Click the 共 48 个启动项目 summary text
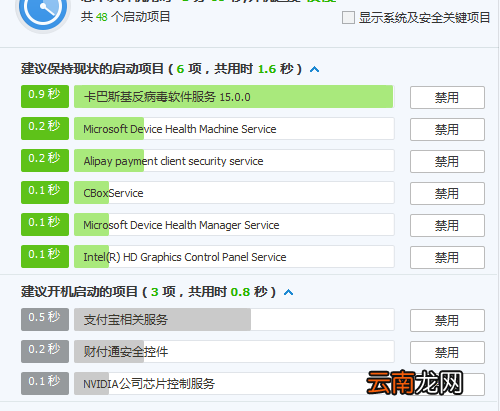This screenshot has height=411, width=500. 125,17
